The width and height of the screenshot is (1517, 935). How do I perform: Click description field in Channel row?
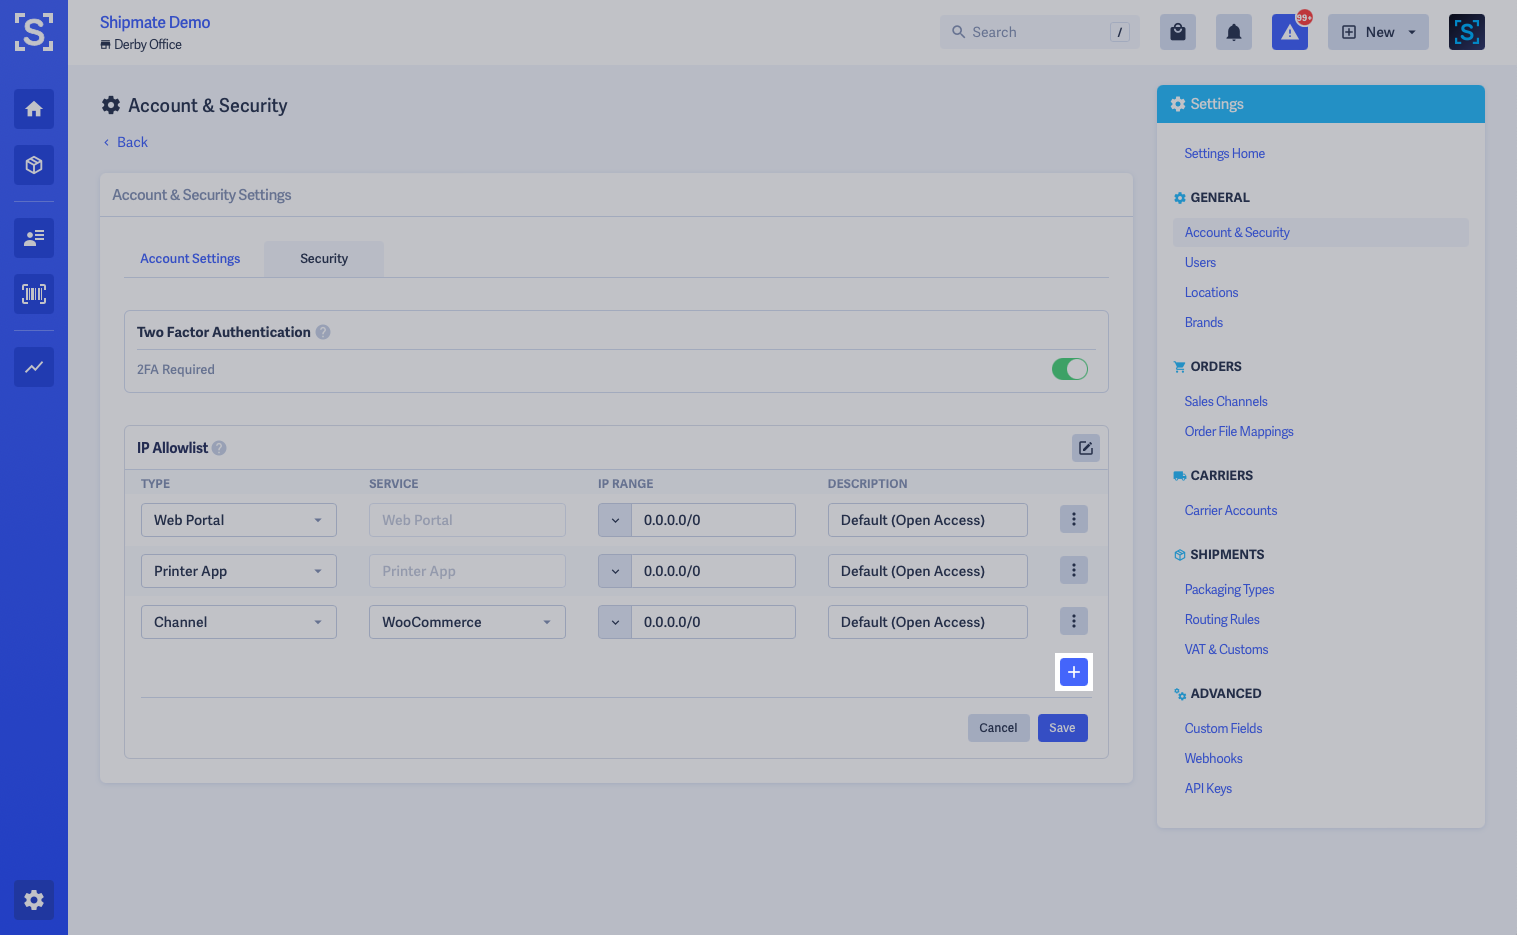[928, 622]
